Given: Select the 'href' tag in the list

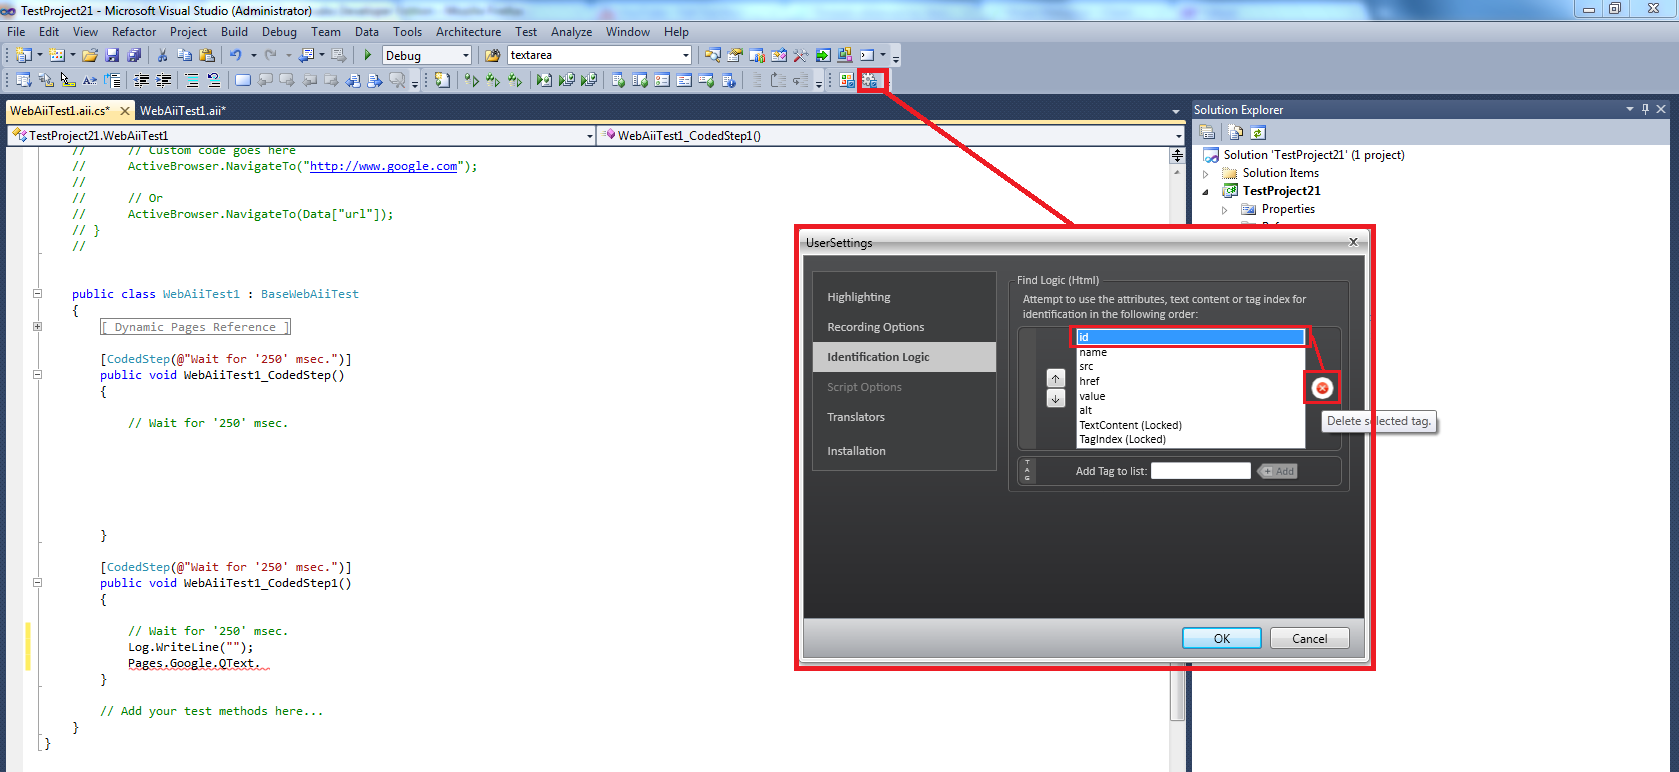Looking at the screenshot, I should click(1190, 381).
